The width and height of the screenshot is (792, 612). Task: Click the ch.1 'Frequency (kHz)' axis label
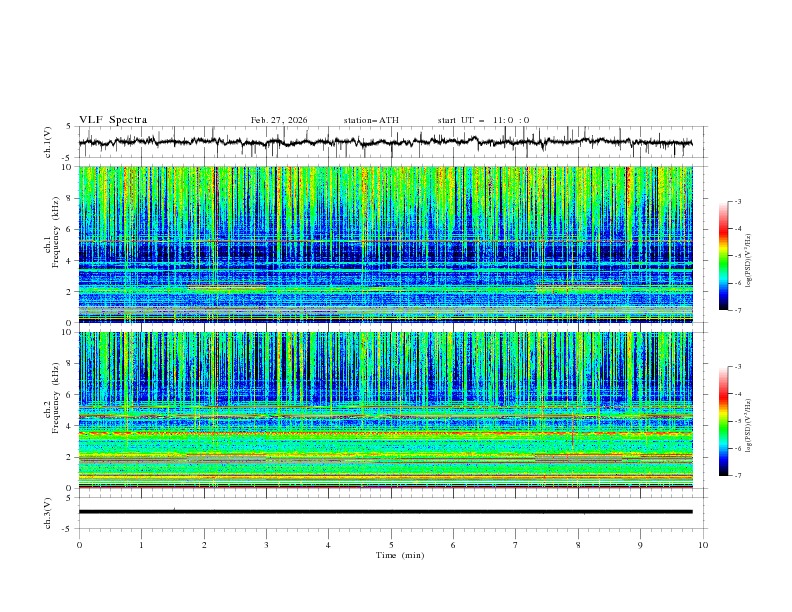pos(56,232)
